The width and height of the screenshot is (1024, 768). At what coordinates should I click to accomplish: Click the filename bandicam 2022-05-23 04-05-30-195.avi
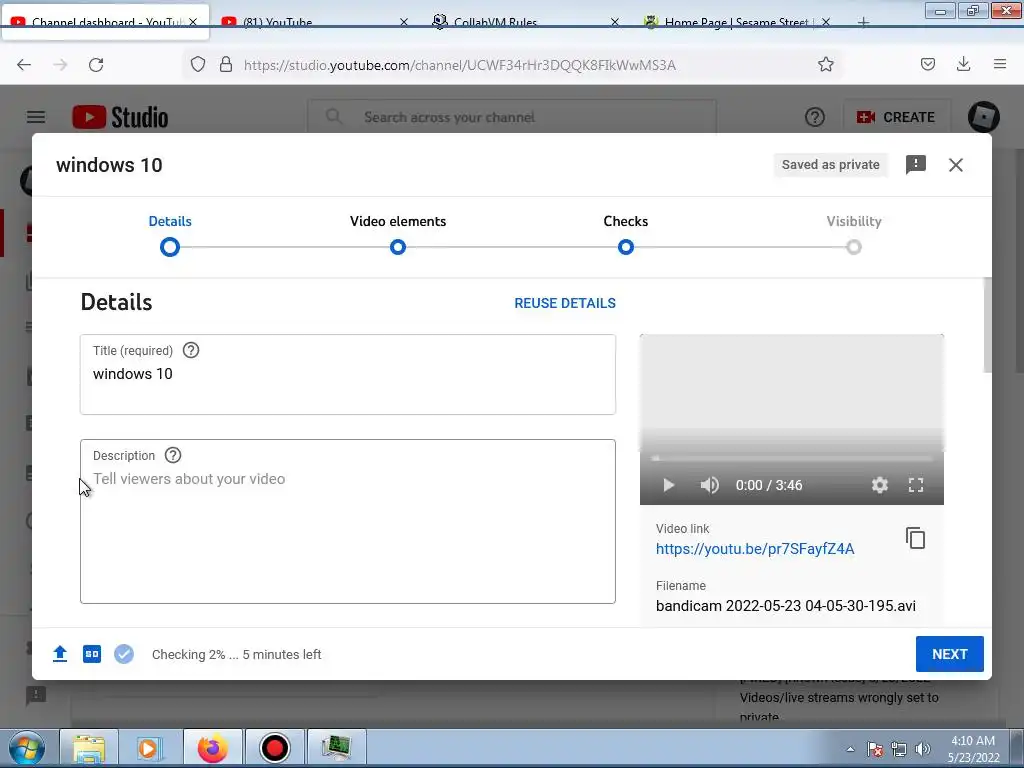click(786, 605)
